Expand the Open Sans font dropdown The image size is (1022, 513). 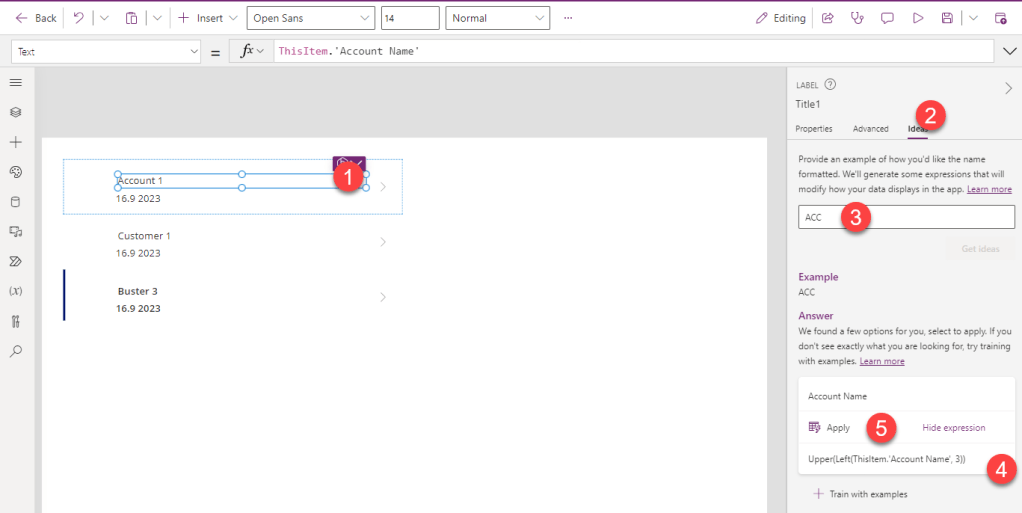coord(309,18)
